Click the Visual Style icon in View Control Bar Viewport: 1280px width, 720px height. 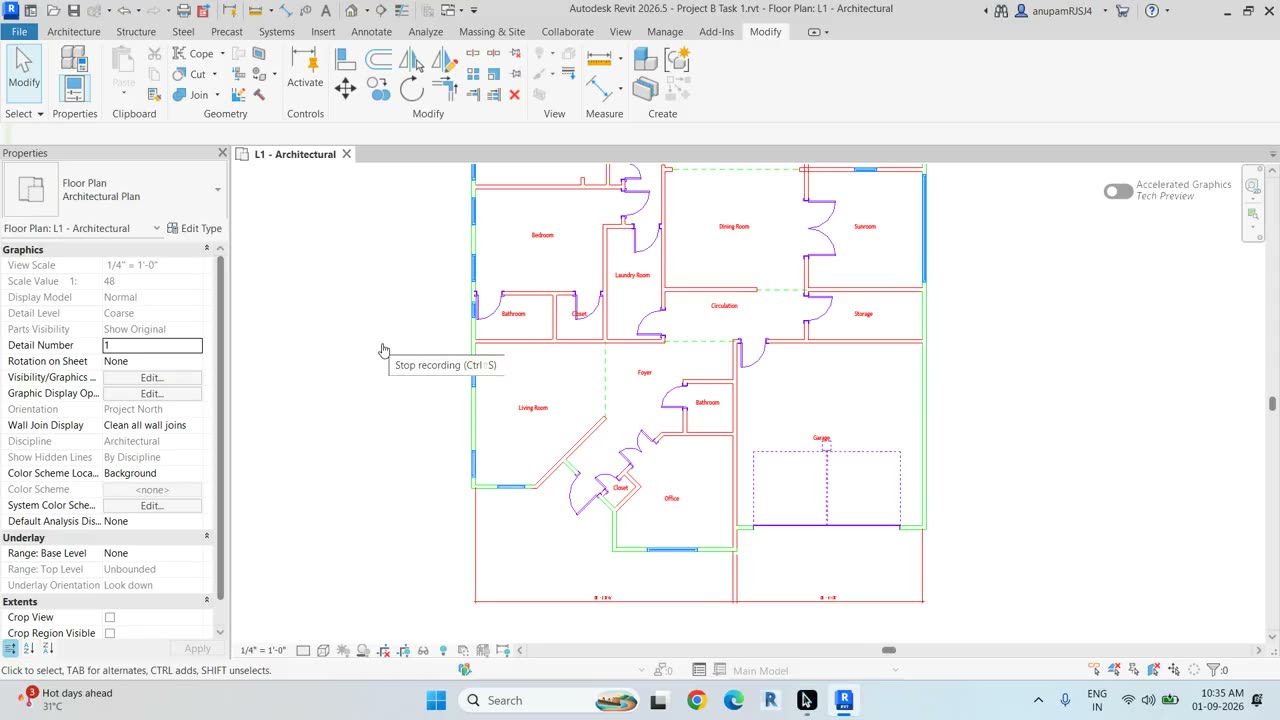[x=323, y=650]
